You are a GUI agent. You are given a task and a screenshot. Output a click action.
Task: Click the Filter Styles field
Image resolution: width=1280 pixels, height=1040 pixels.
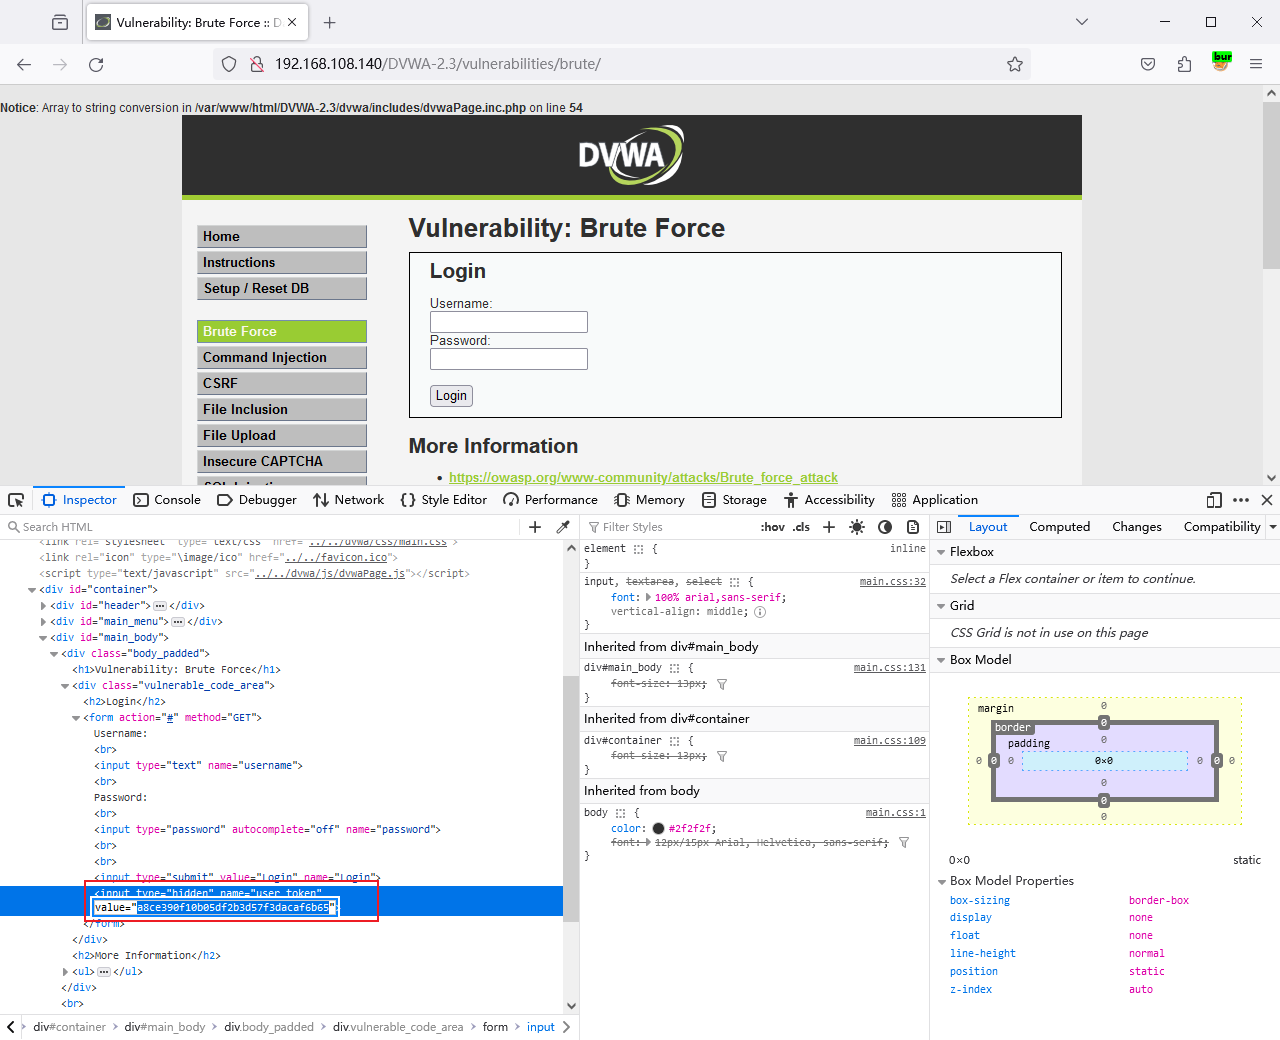coord(670,527)
